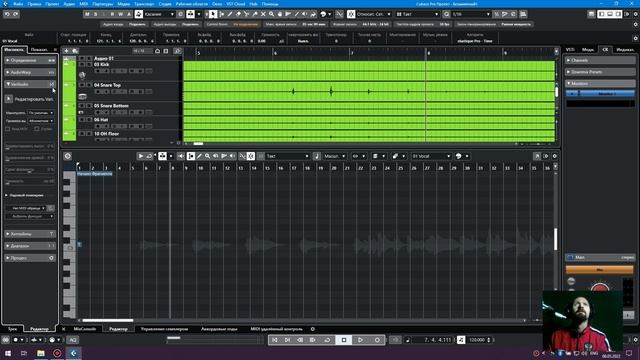Image resolution: width=640 pixels, height=360 pixels.
Task: Open the snap type Относит. dropdown
Action: (x=373, y=14)
